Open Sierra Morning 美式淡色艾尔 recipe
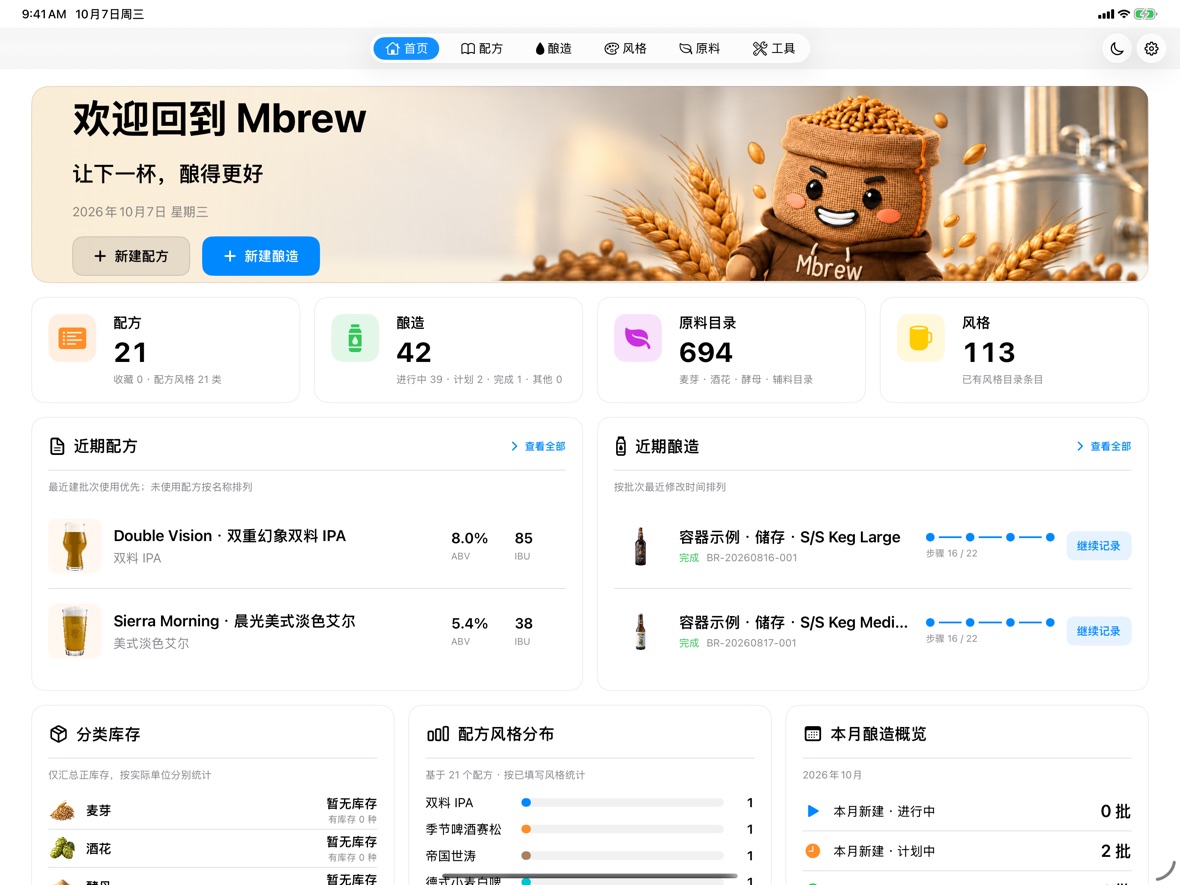This screenshot has height=885, width=1180. click(x=307, y=631)
